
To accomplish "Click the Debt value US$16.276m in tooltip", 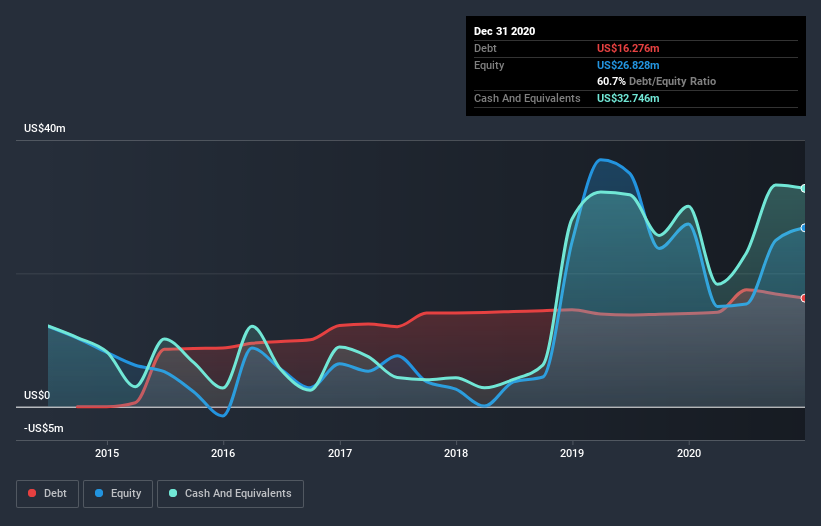I will [x=628, y=48].
